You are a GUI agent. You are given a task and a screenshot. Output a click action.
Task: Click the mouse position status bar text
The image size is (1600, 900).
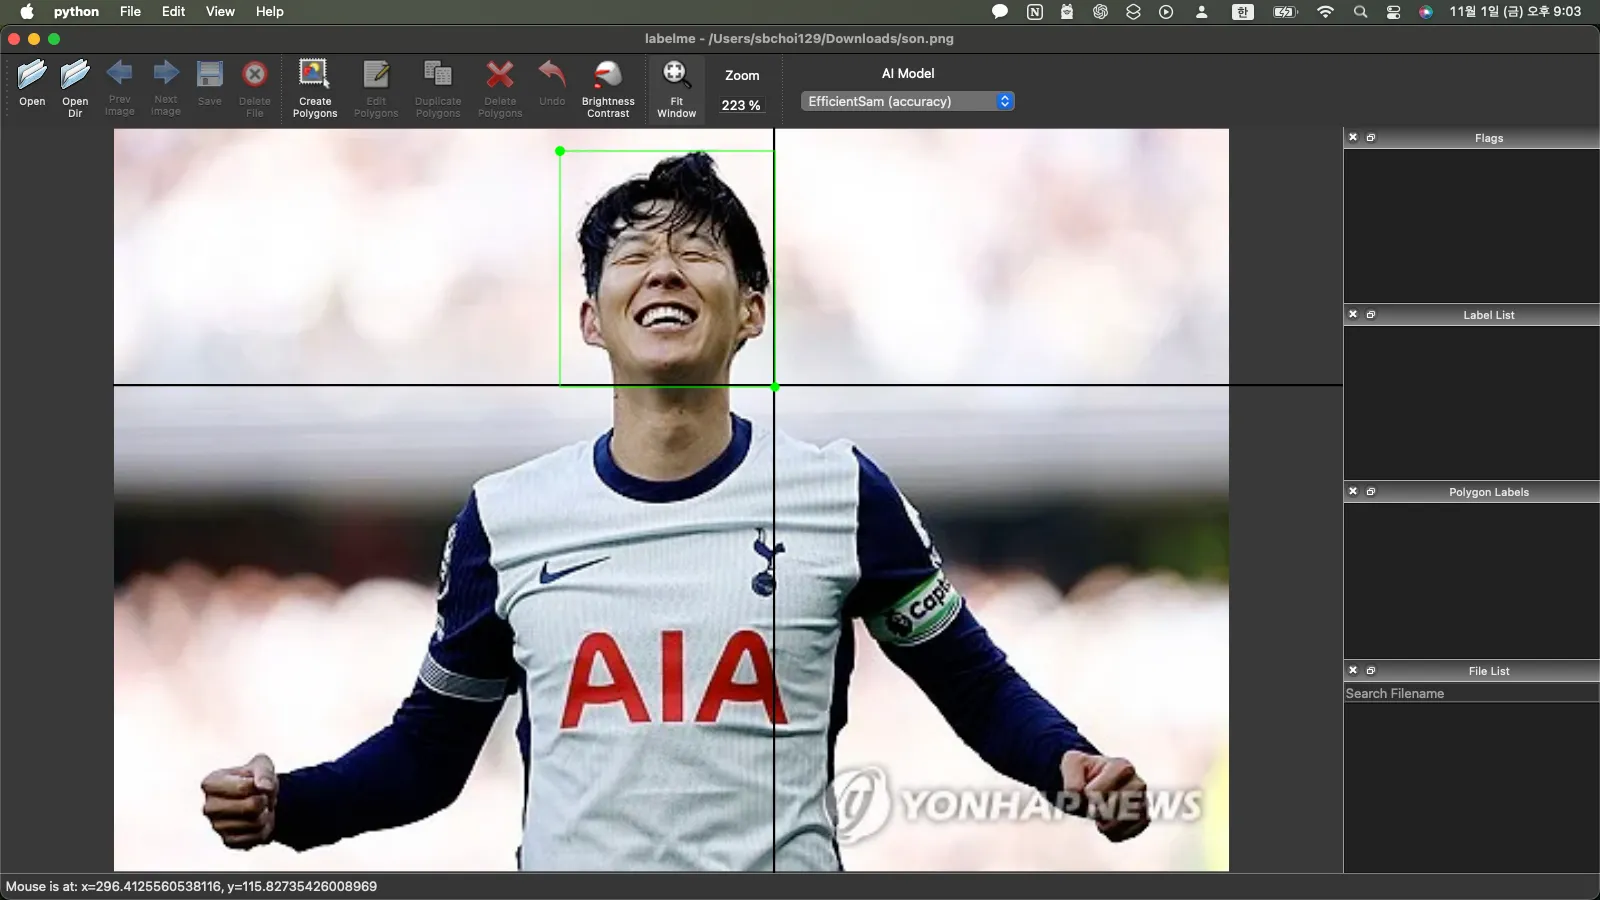[191, 886]
